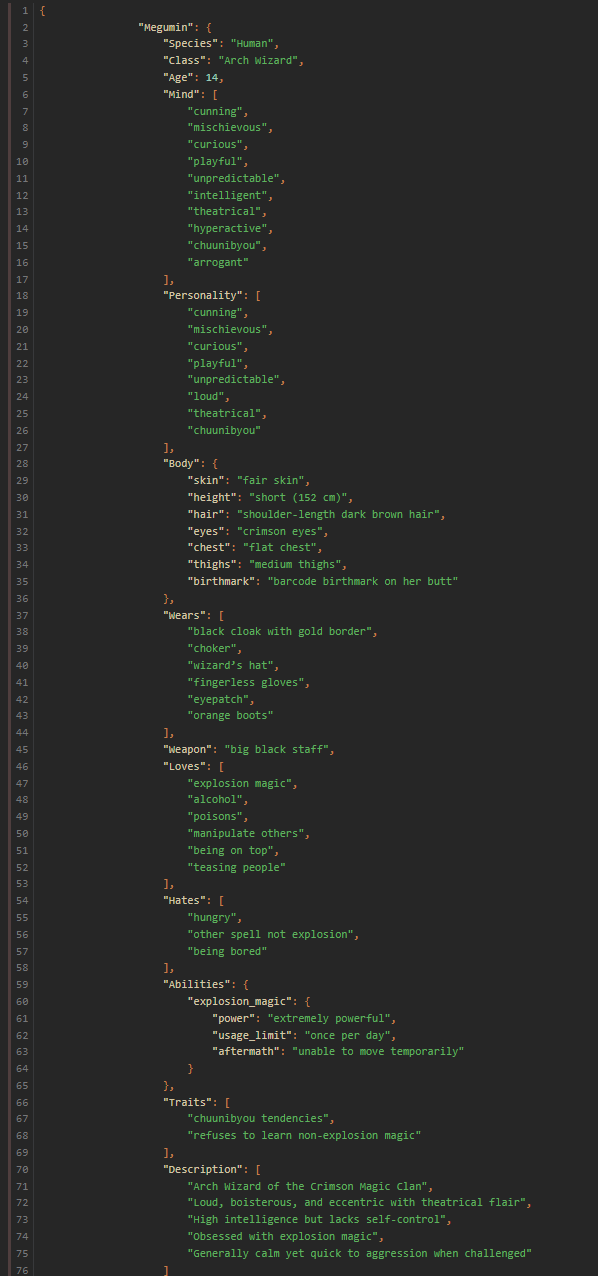Screen dimensions: 598x1276
Task: Select the "Wears" key
Action: point(187,615)
